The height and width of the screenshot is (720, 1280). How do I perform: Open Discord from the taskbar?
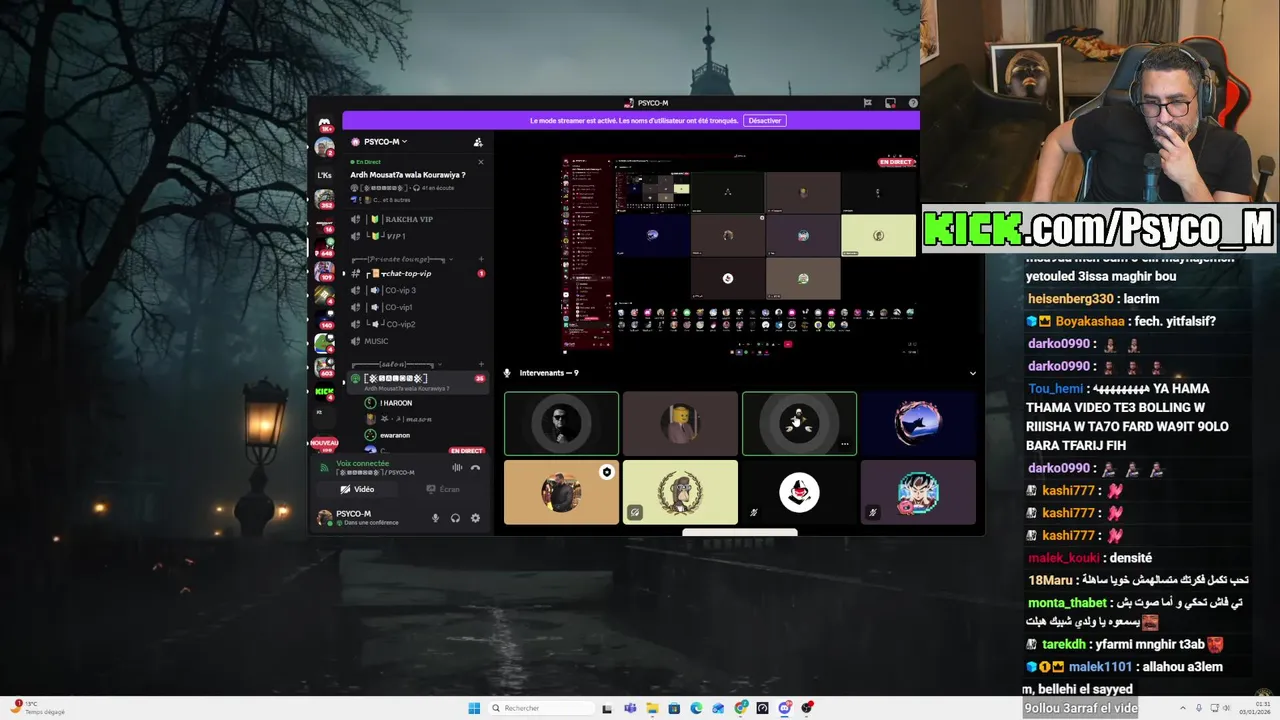click(x=784, y=708)
